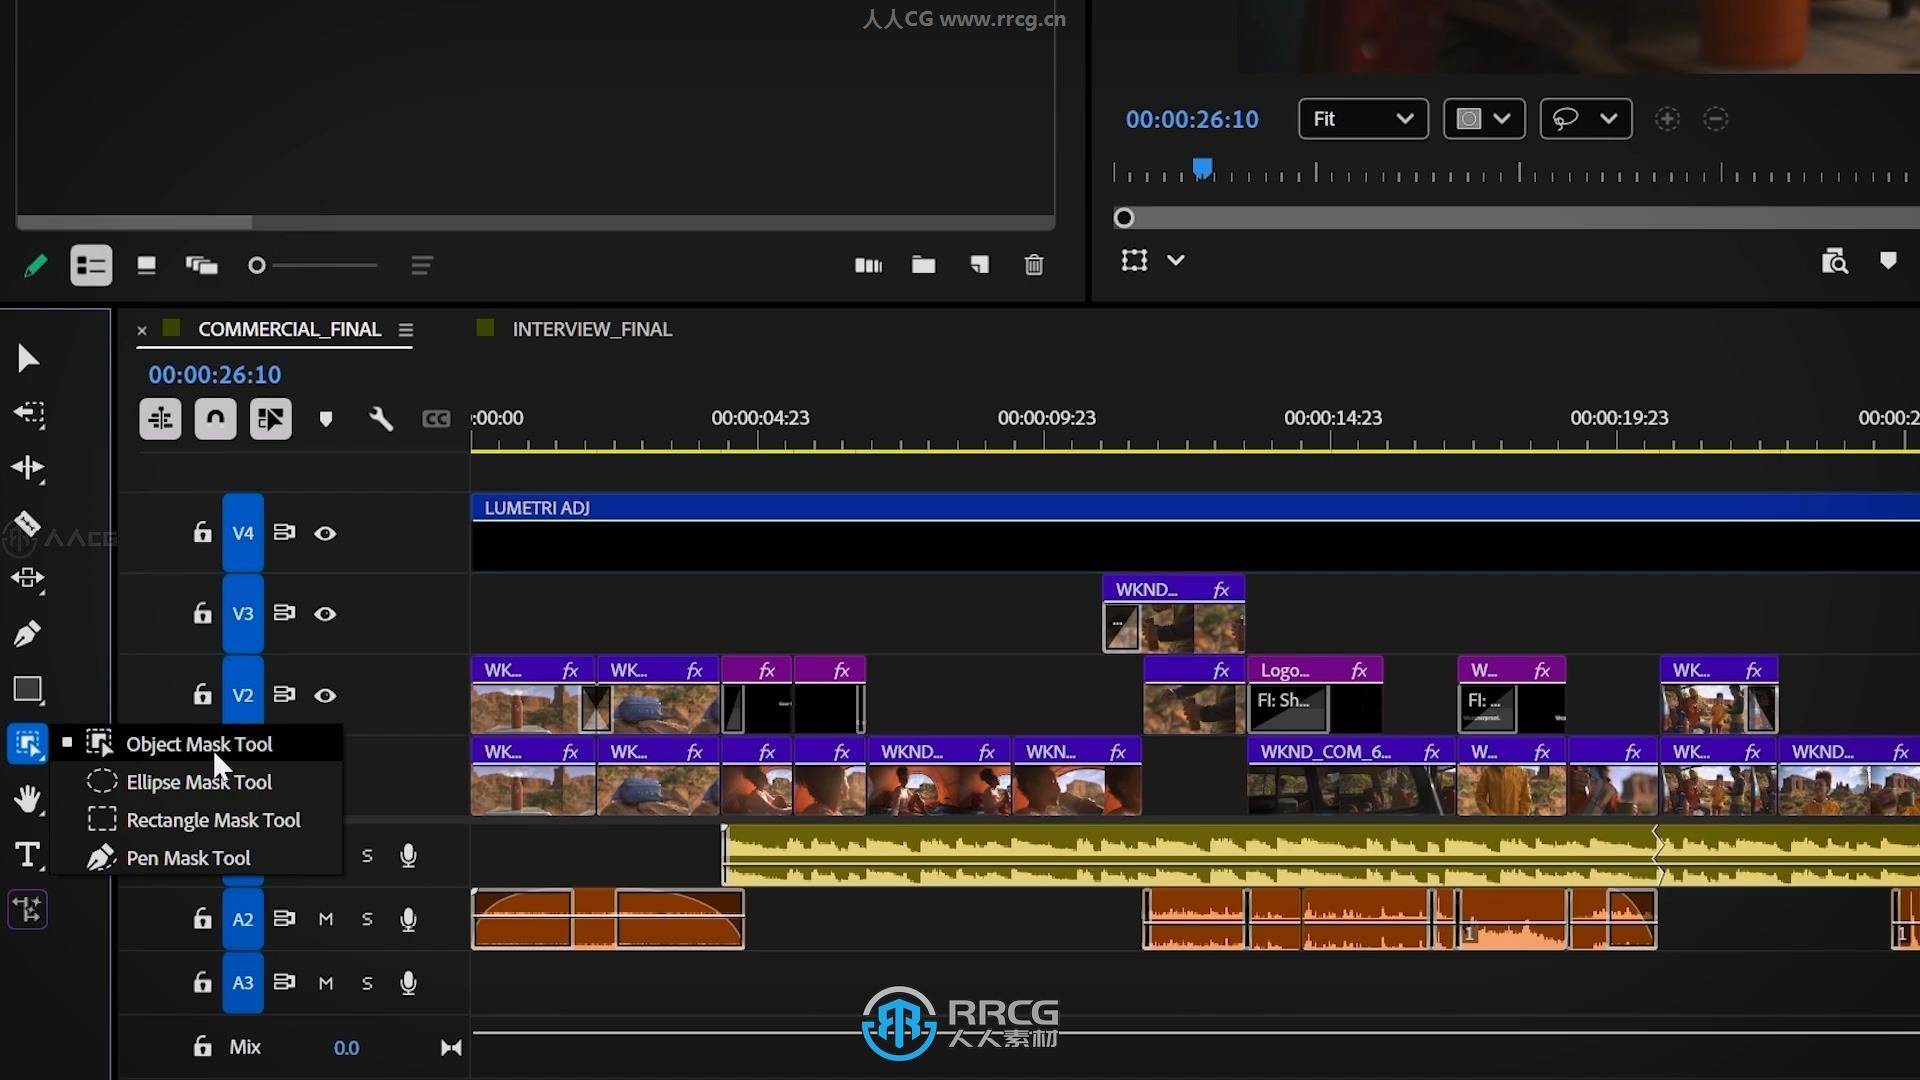Viewport: 1920px width, 1080px height.
Task: Open COMMERCIAL_FINAL sequence panel menu
Action: coord(405,330)
